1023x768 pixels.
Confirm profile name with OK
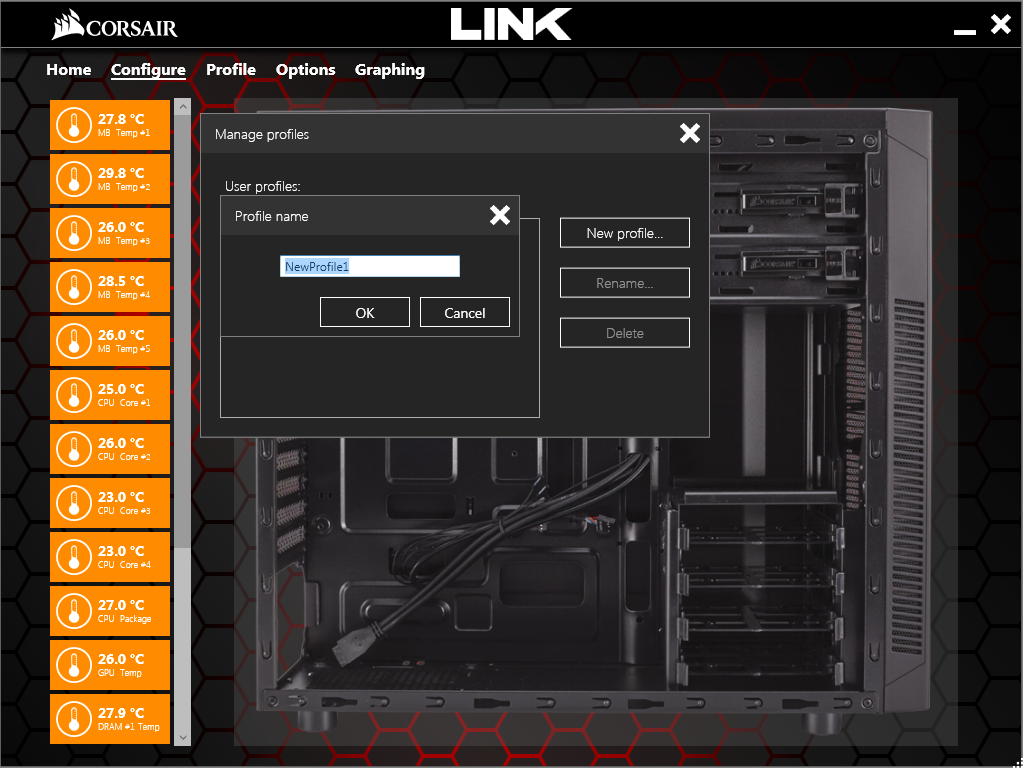[365, 313]
